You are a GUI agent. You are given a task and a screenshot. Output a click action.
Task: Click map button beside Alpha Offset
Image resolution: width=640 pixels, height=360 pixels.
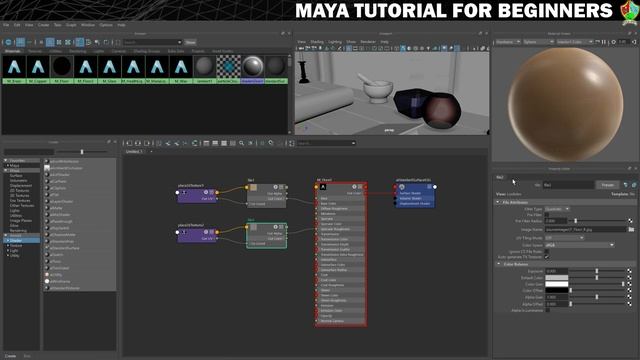[x=629, y=304]
